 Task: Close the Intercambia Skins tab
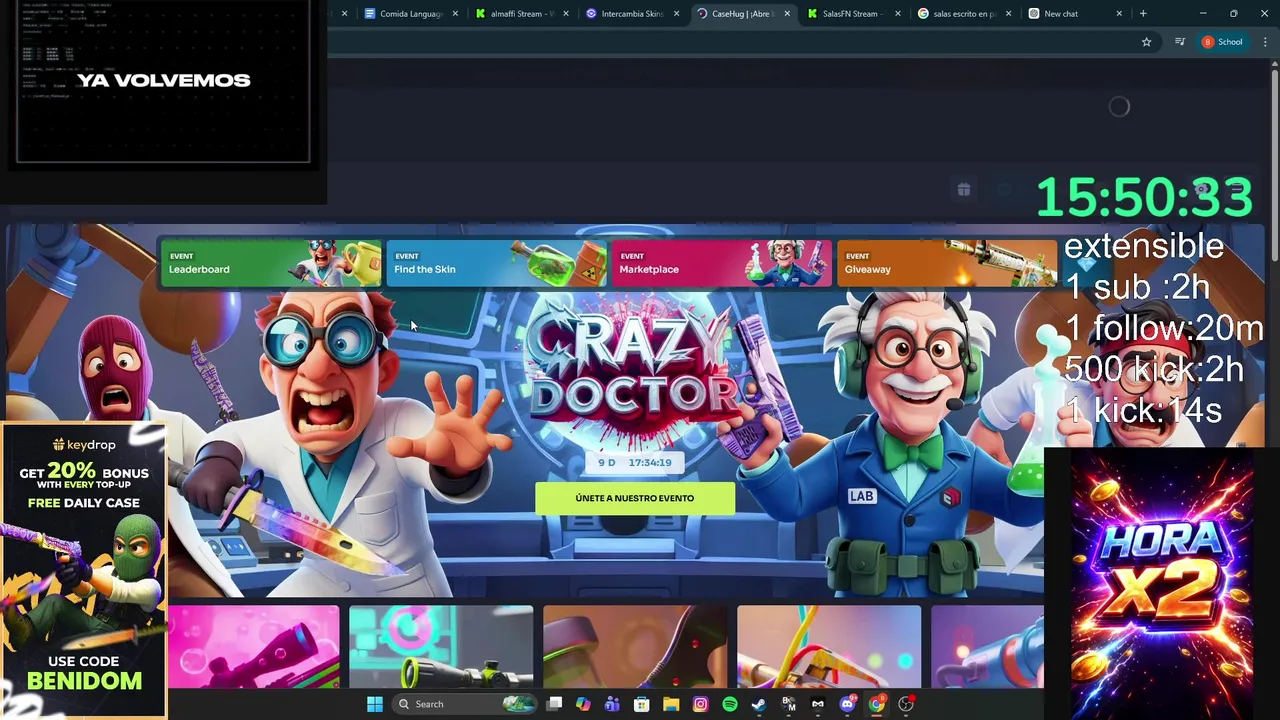click(x=677, y=14)
